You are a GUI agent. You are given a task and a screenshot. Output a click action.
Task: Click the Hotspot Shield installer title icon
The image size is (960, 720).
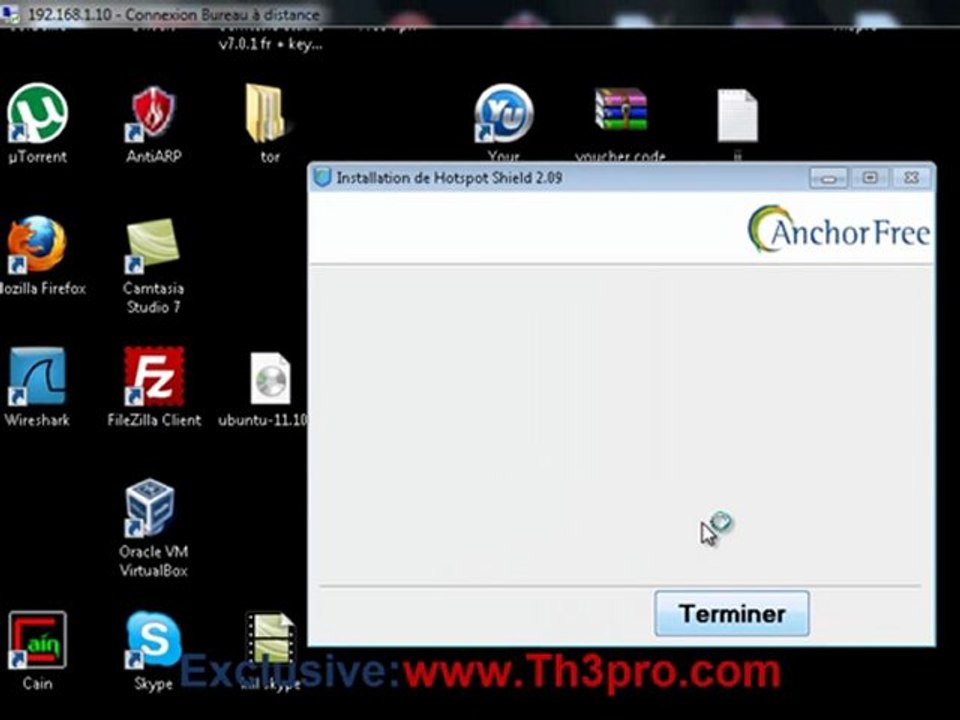321,178
